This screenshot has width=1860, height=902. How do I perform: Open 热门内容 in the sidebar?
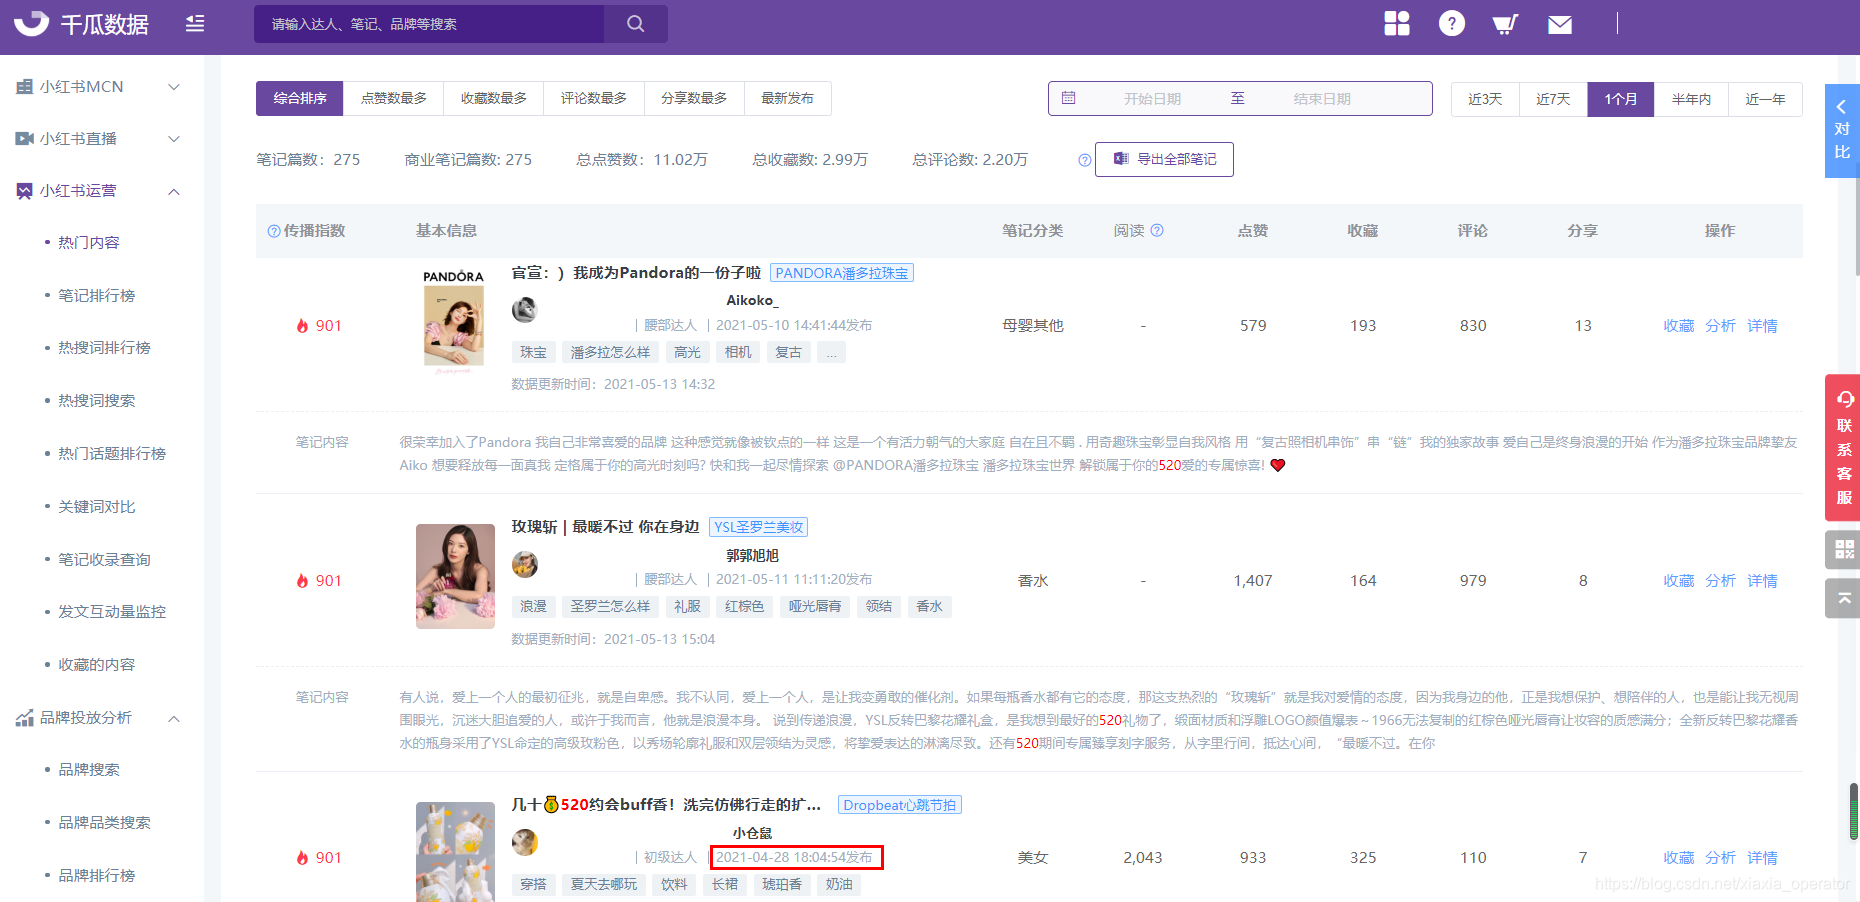click(x=89, y=243)
